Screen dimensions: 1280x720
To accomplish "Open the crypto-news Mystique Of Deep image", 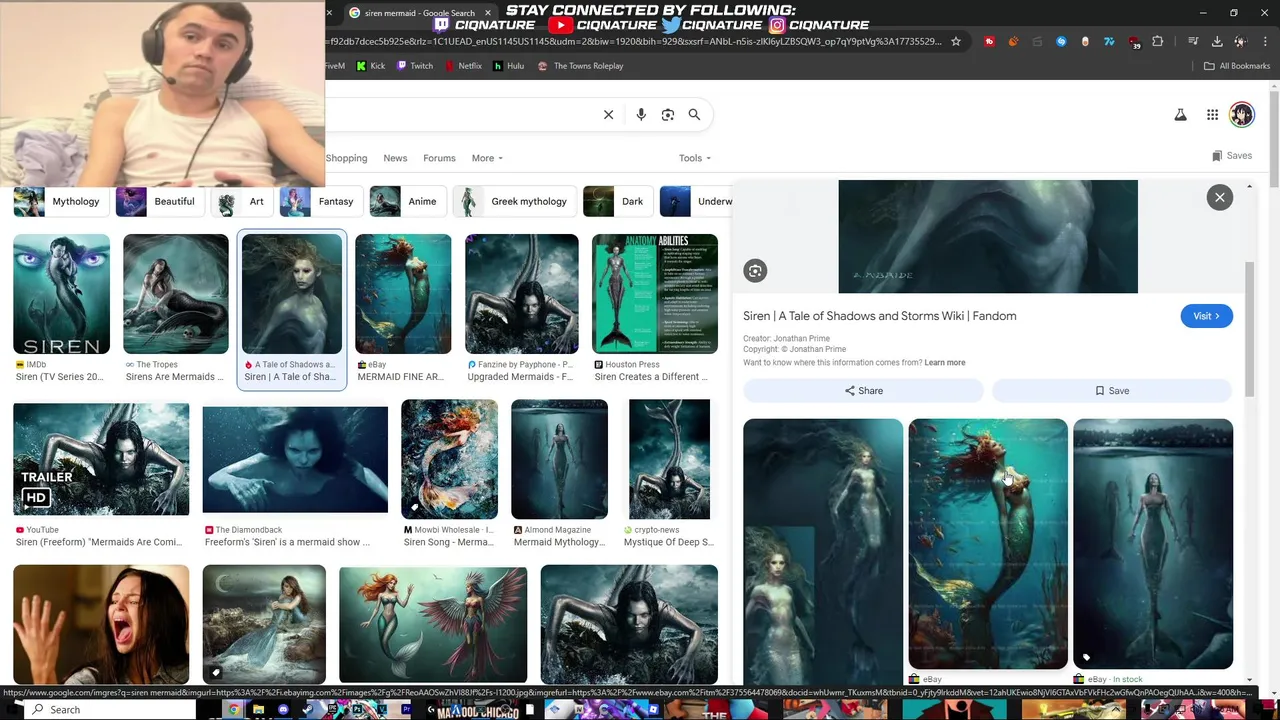I will coord(669,460).
